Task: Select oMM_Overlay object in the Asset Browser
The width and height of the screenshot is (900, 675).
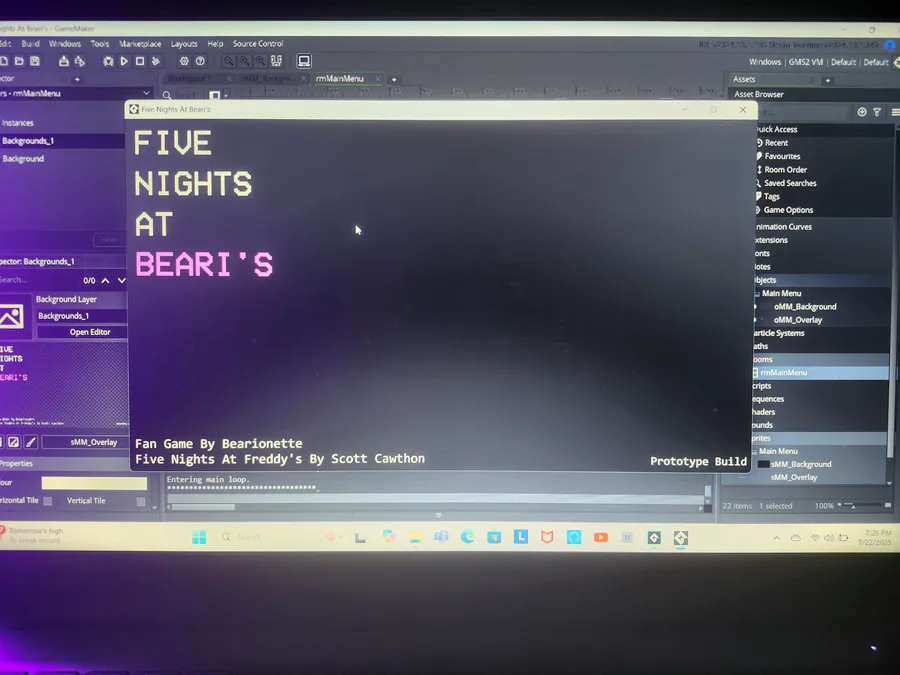Action: pyautogui.click(x=798, y=320)
